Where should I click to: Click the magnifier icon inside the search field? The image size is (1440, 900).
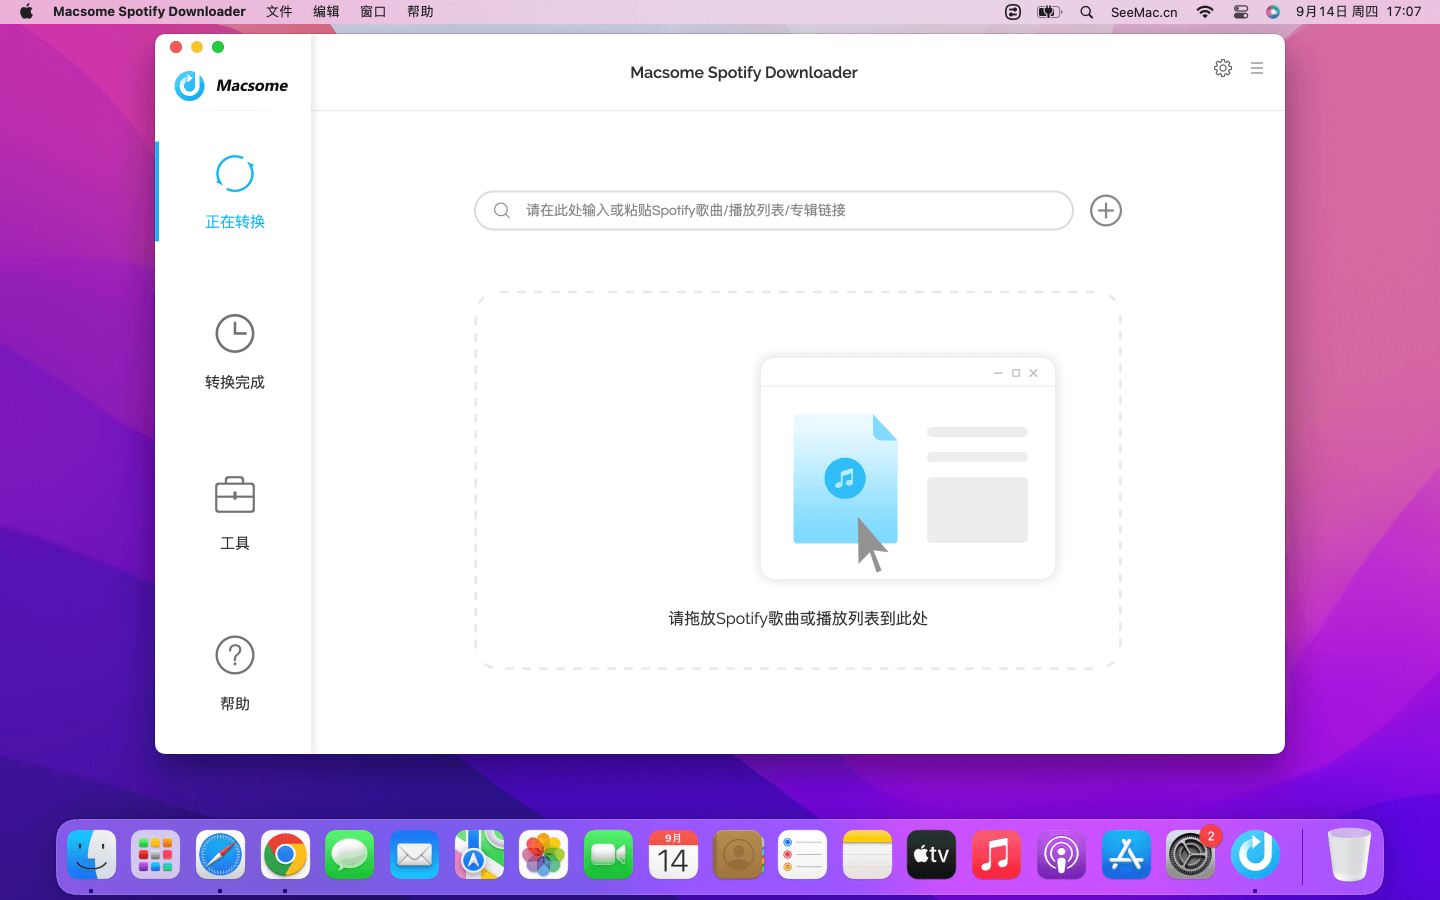[502, 210]
